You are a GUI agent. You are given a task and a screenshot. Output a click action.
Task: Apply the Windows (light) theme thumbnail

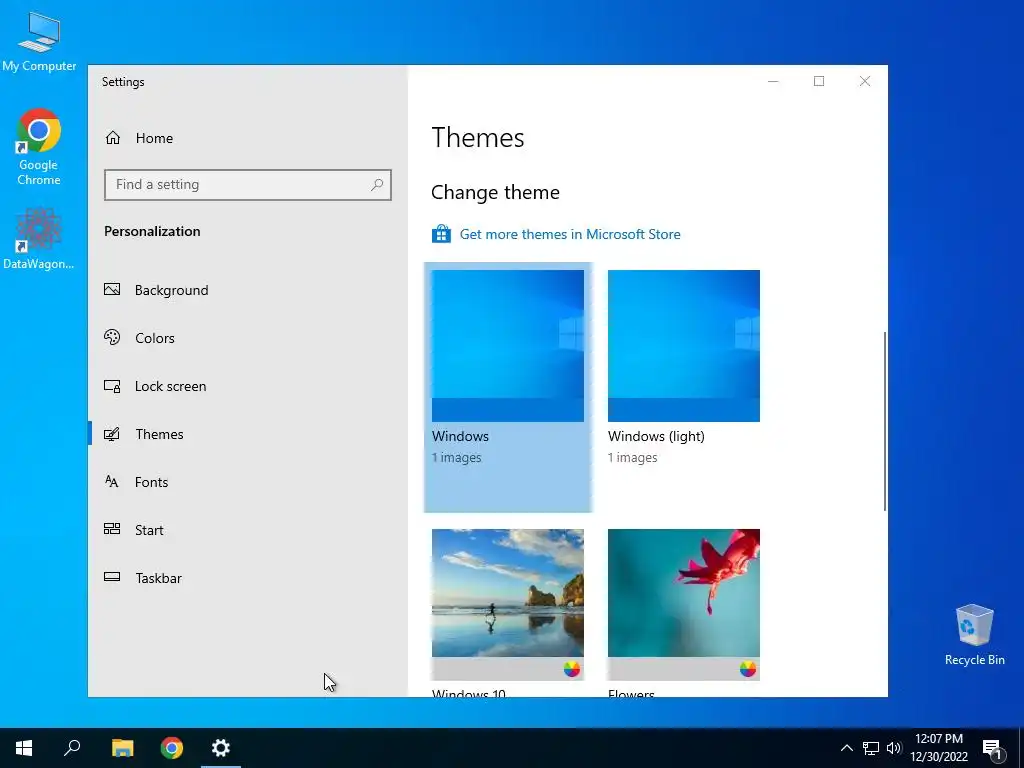pos(684,345)
